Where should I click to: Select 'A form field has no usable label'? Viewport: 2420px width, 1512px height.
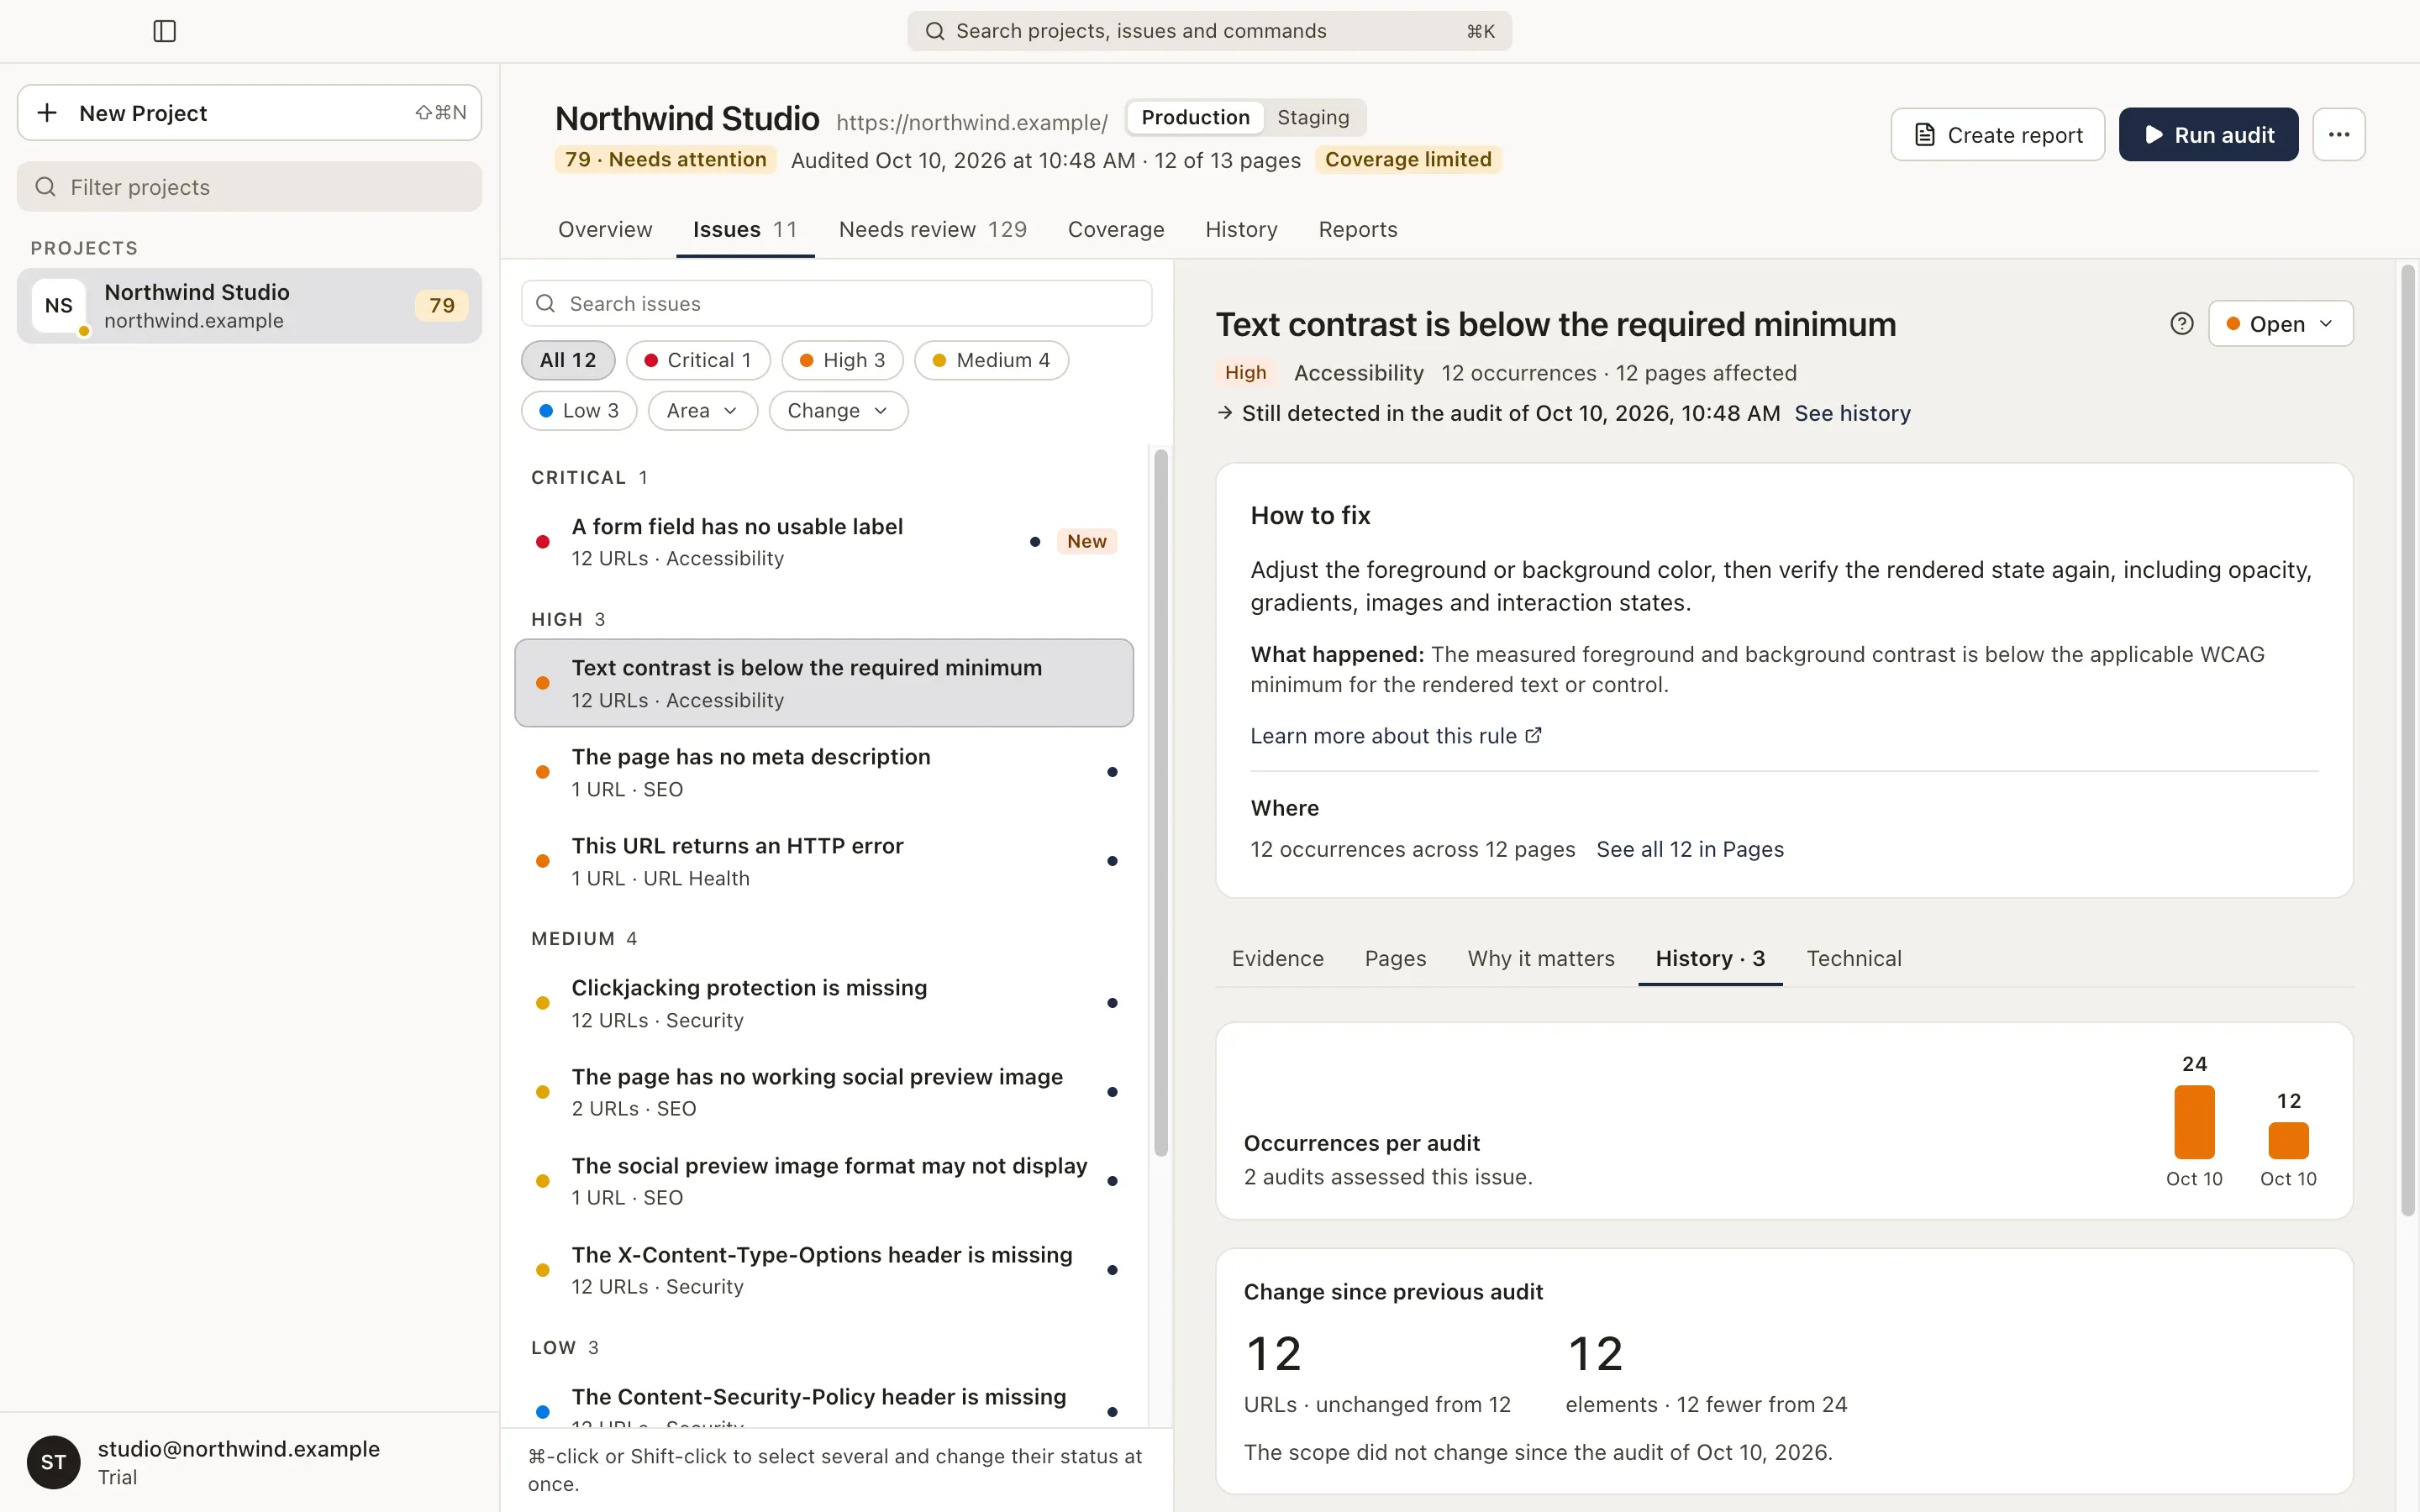tap(824, 542)
